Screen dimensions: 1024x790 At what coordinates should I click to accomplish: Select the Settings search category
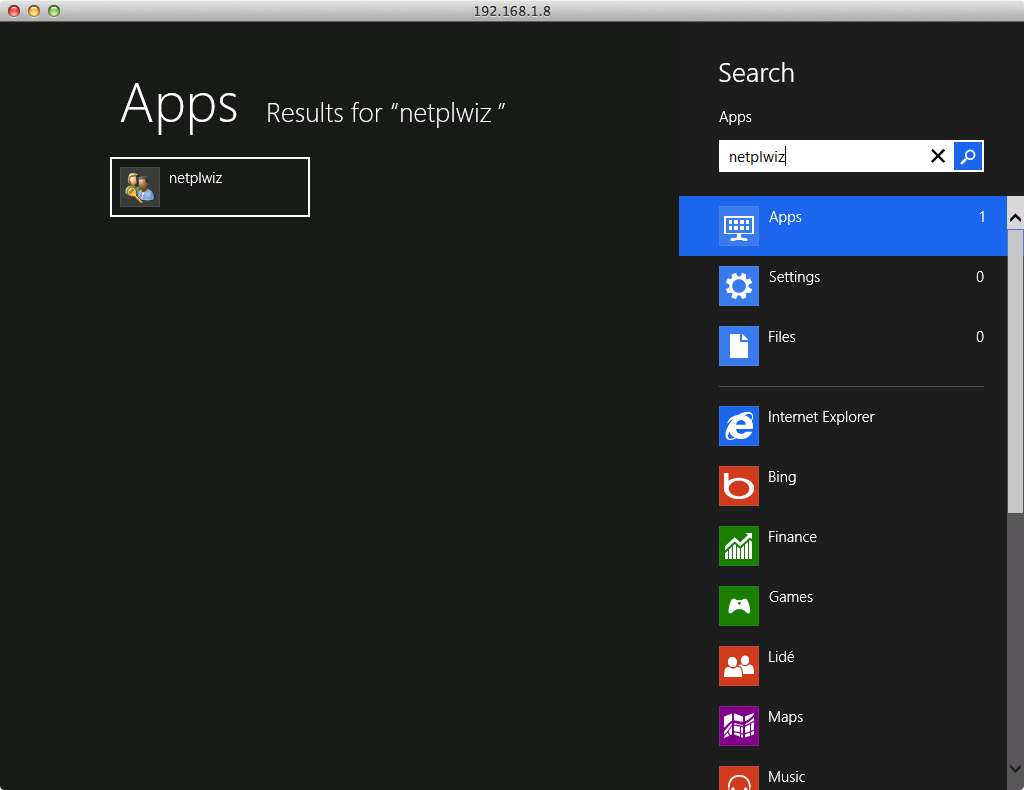coord(842,286)
